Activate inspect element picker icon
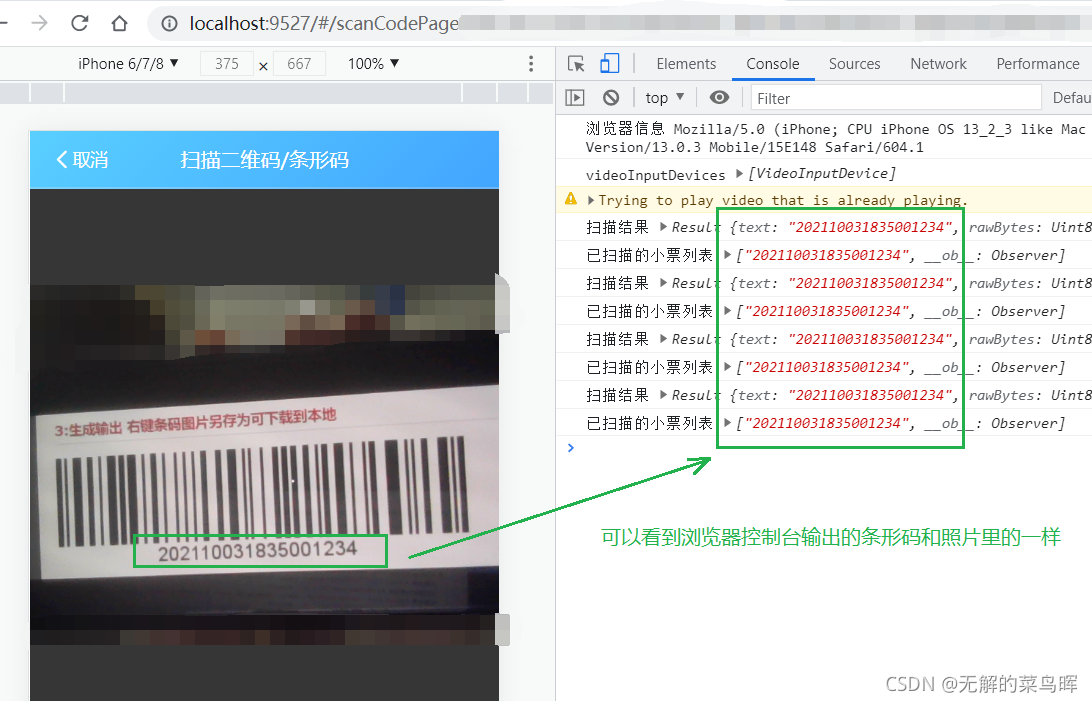This screenshot has height=702, width=1092. point(576,63)
